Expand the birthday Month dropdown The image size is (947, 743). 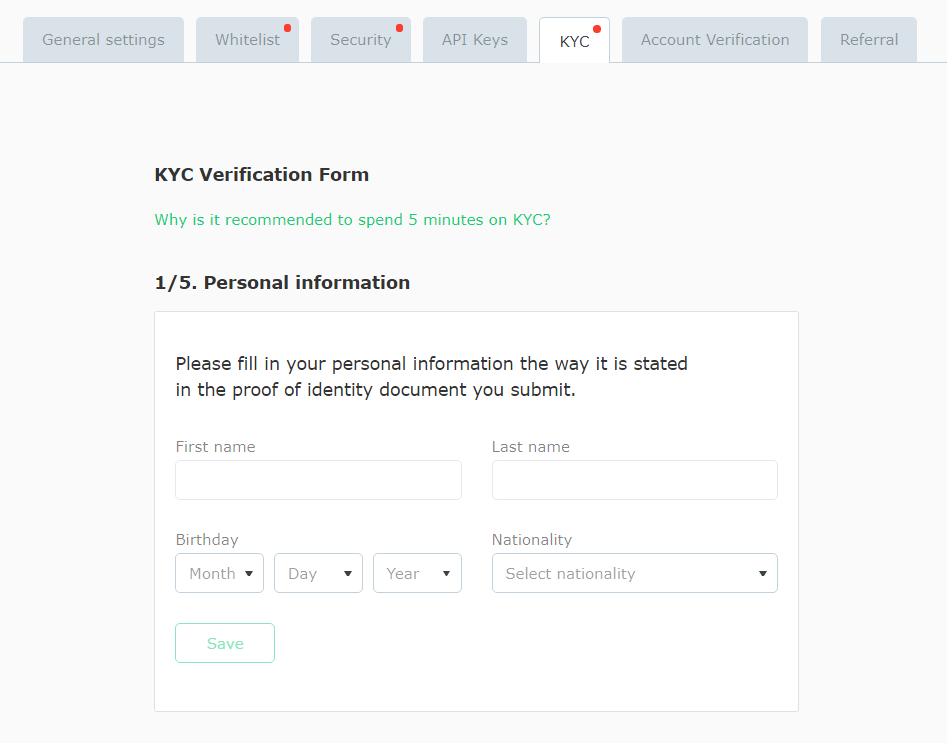pyautogui.click(x=219, y=573)
